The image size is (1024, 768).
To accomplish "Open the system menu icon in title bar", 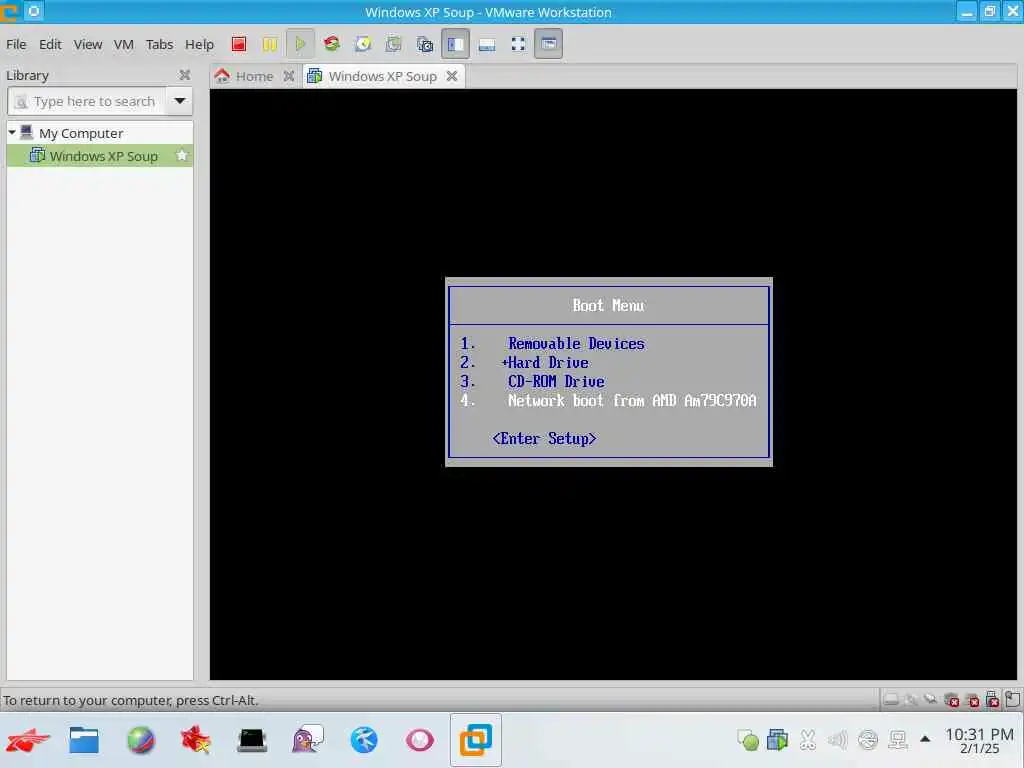I will (x=9, y=12).
